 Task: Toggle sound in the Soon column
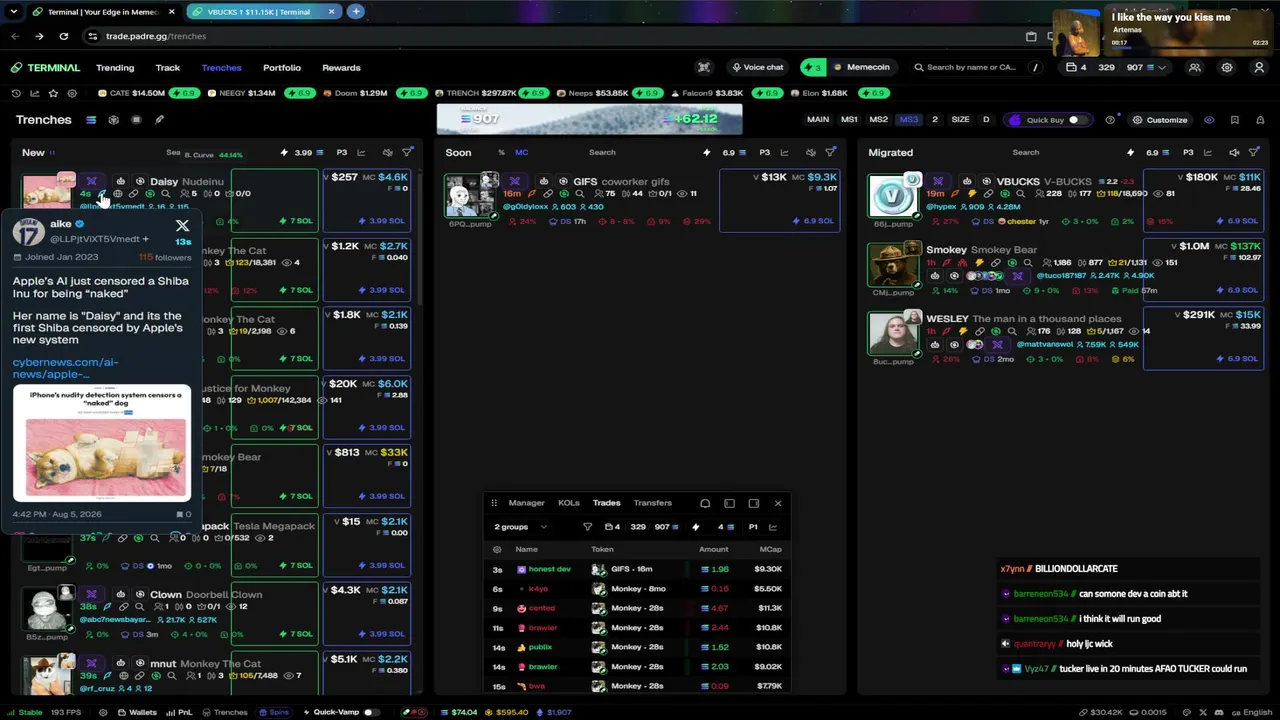(810, 153)
